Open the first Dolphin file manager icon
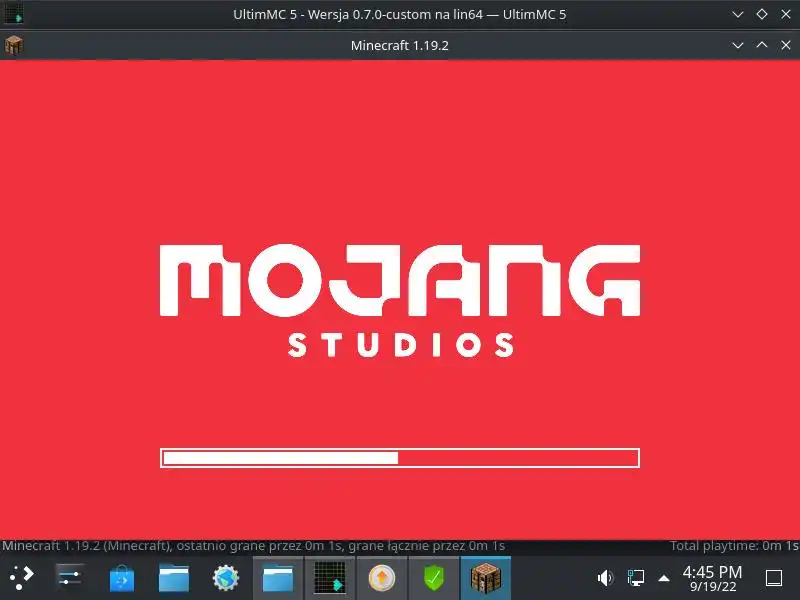800x600 pixels. (174, 578)
